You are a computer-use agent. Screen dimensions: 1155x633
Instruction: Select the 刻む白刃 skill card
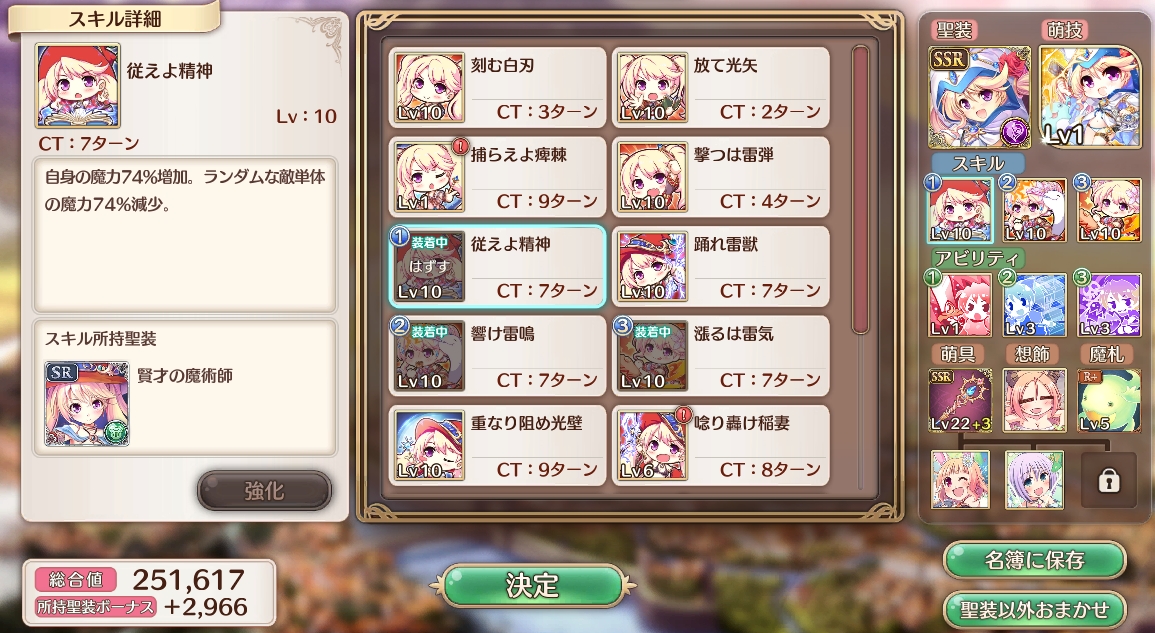tap(497, 88)
